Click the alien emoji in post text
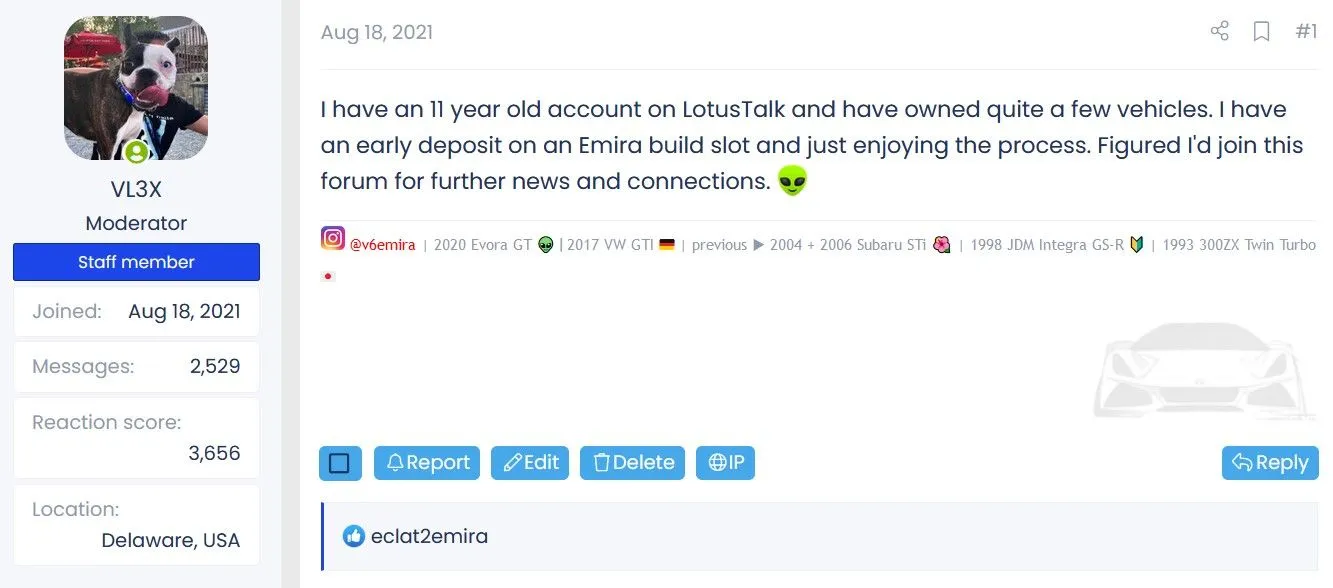The width and height of the screenshot is (1333, 588). (x=792, y=181)
